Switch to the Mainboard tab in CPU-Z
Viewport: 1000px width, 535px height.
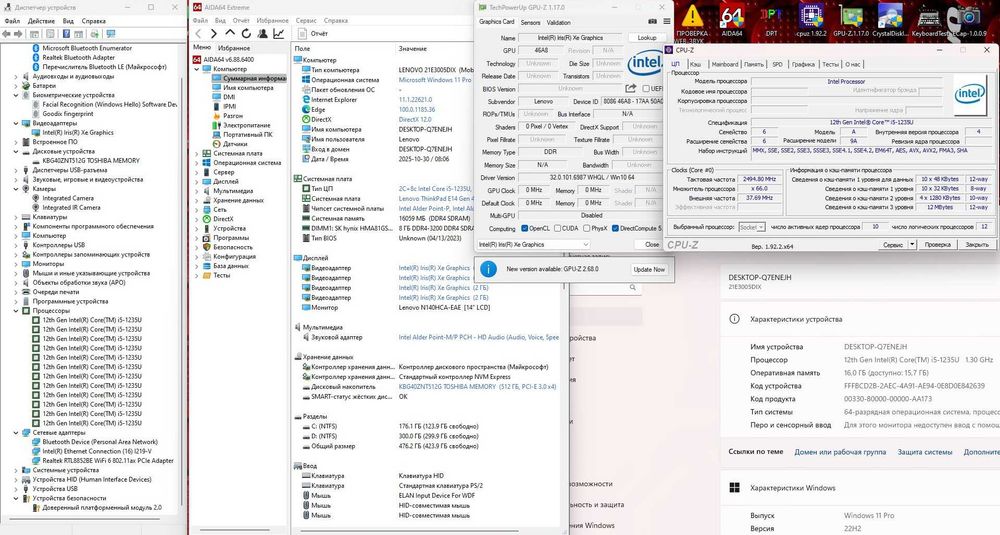[724, 64]
